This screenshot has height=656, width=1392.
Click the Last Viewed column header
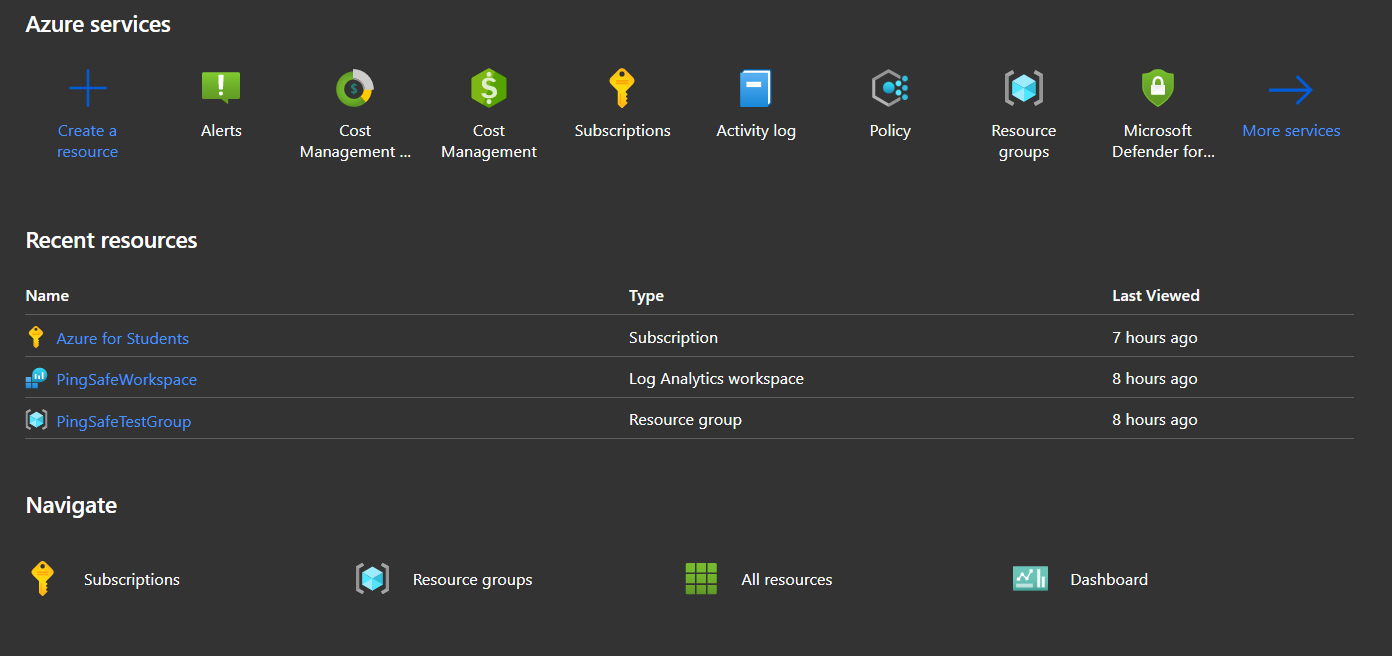coord(1155,296)
